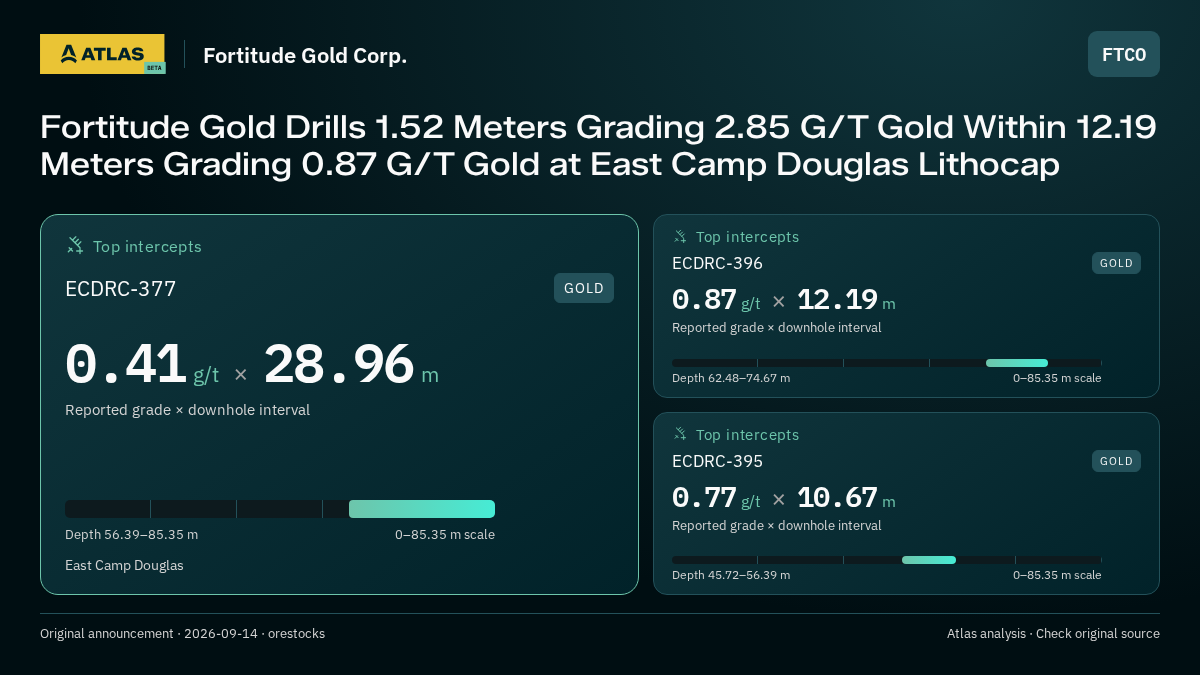Click the Depth 45.72–56.39 m label
1200x675 pixels.
click(x=731, y=575)
